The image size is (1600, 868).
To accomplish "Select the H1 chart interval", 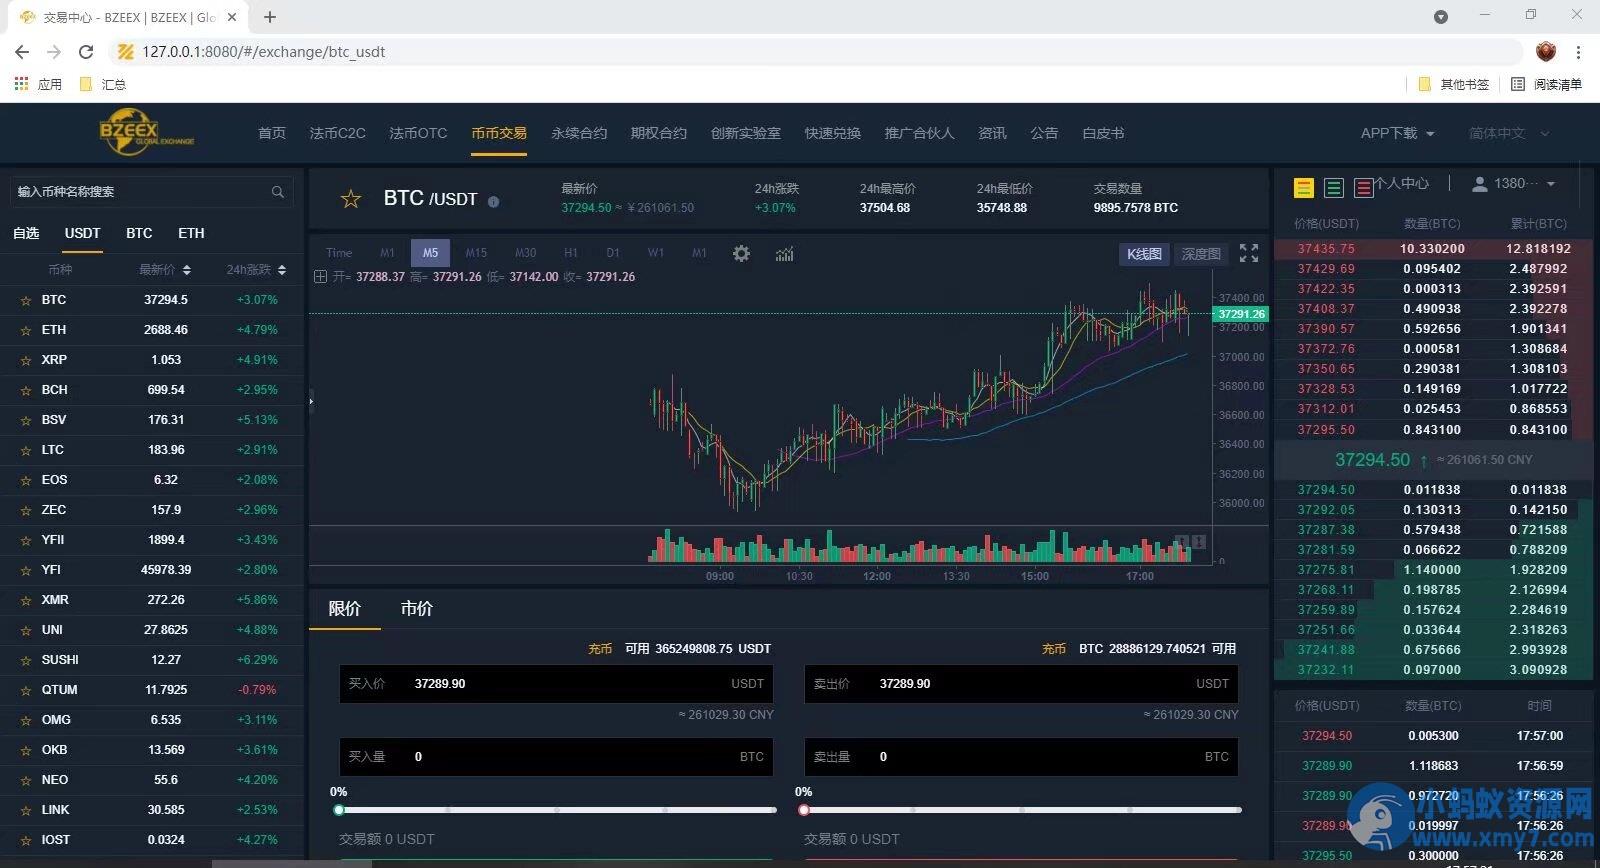I will coord(571,253).
